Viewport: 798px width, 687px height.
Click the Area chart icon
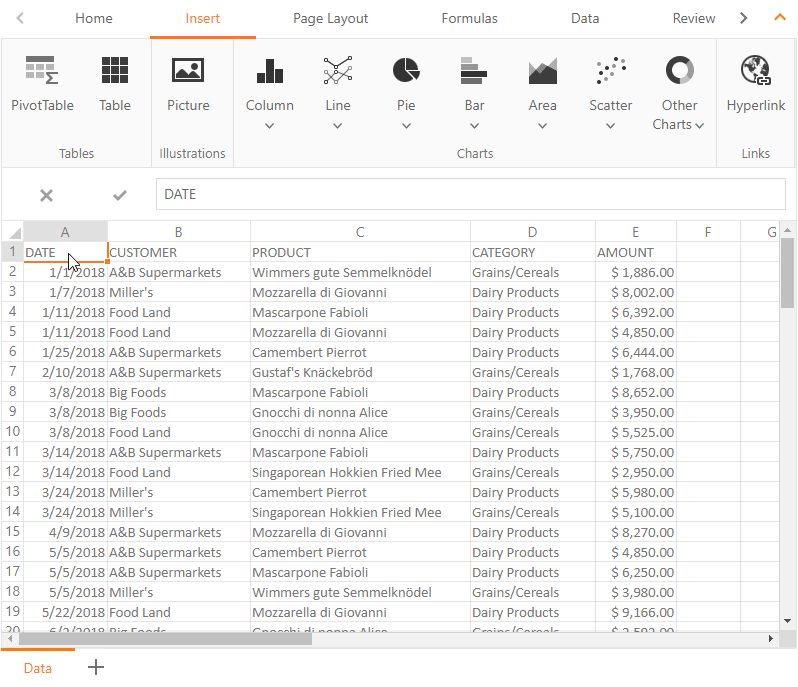[543, 71]
